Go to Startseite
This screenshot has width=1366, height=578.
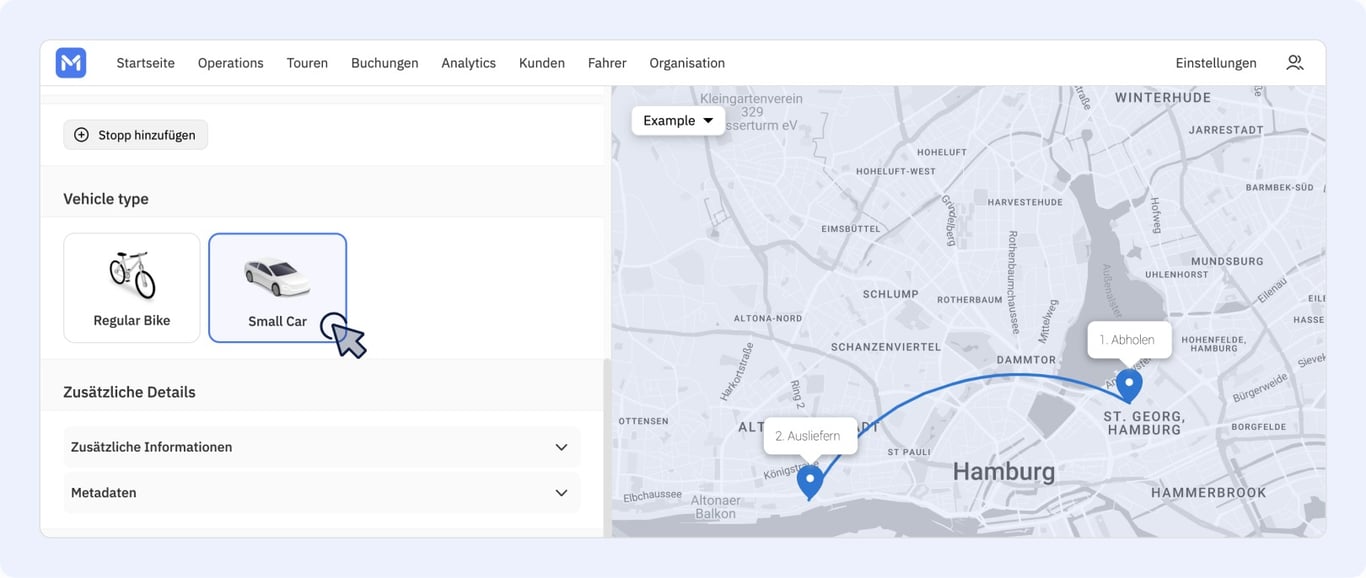146,63
